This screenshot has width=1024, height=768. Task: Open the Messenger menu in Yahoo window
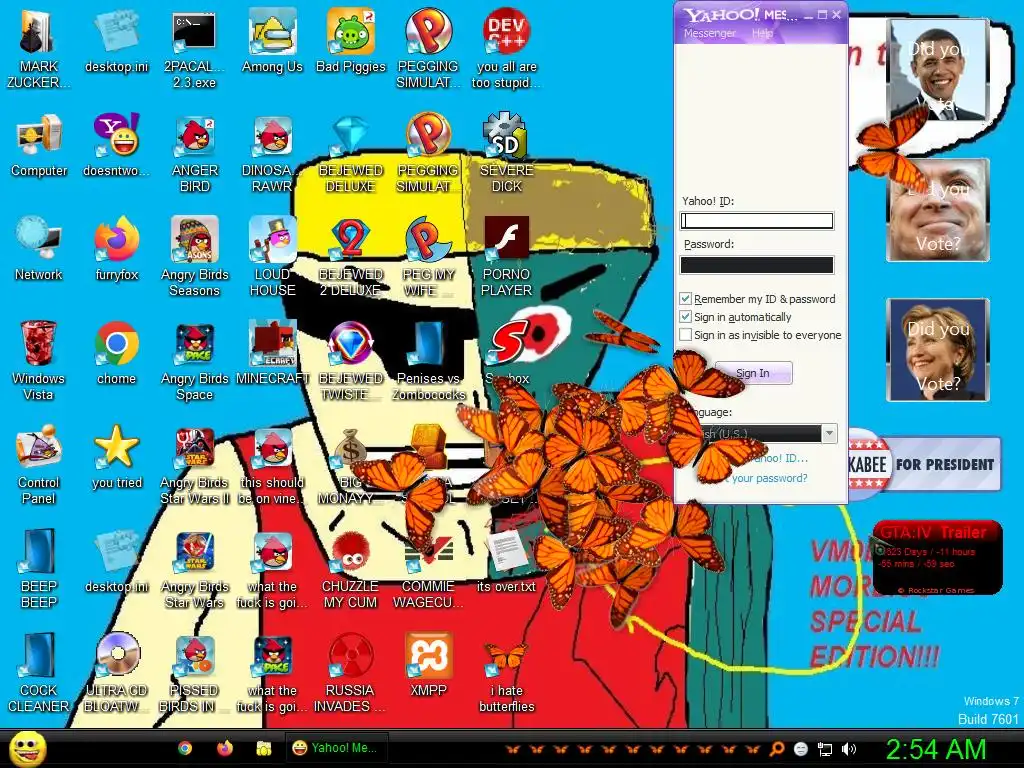pos(709,33)
